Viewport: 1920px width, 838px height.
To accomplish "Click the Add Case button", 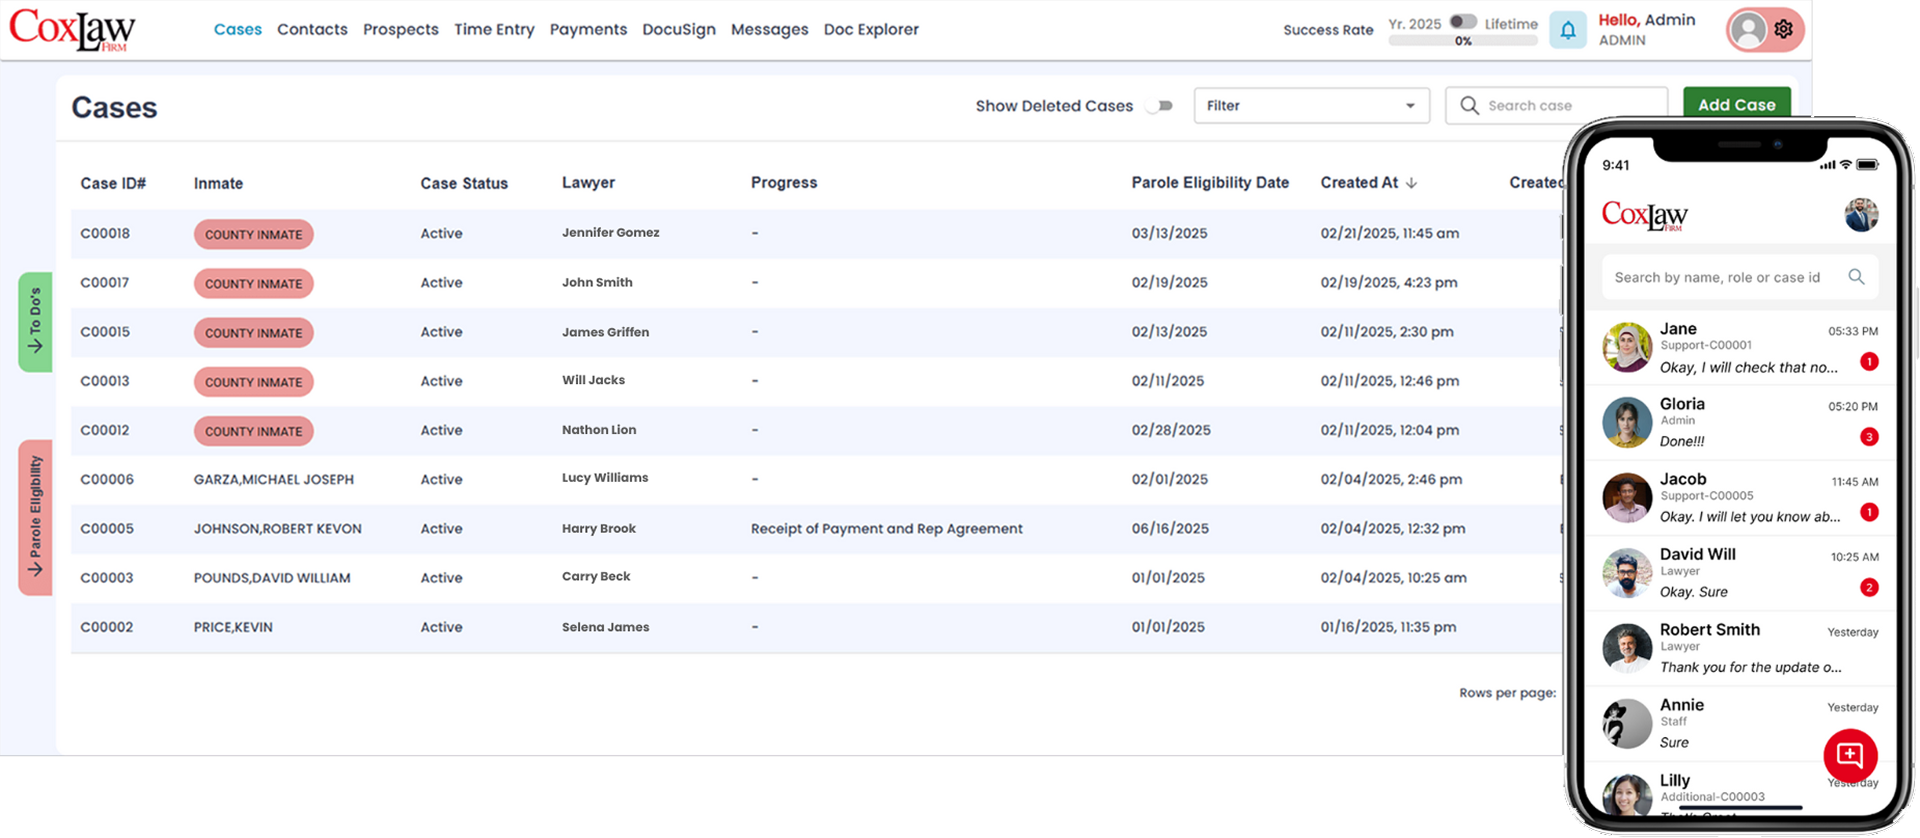I will [1736, 104].
